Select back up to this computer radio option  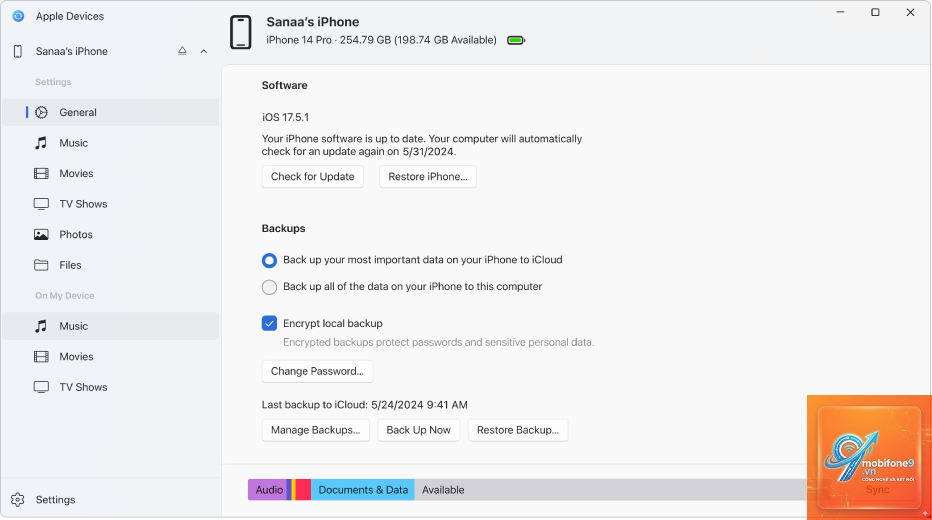[269, 287]
